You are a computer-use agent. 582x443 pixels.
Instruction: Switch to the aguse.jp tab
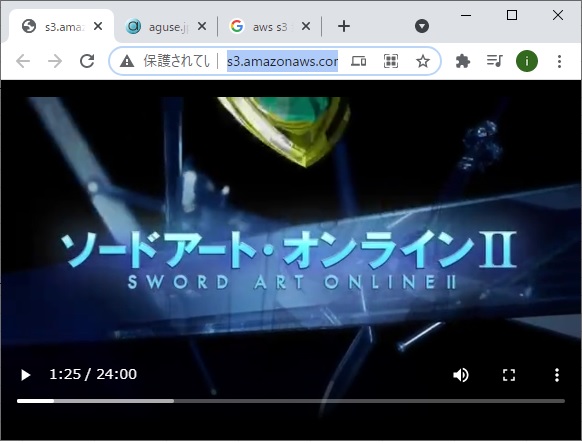(166, 27)
